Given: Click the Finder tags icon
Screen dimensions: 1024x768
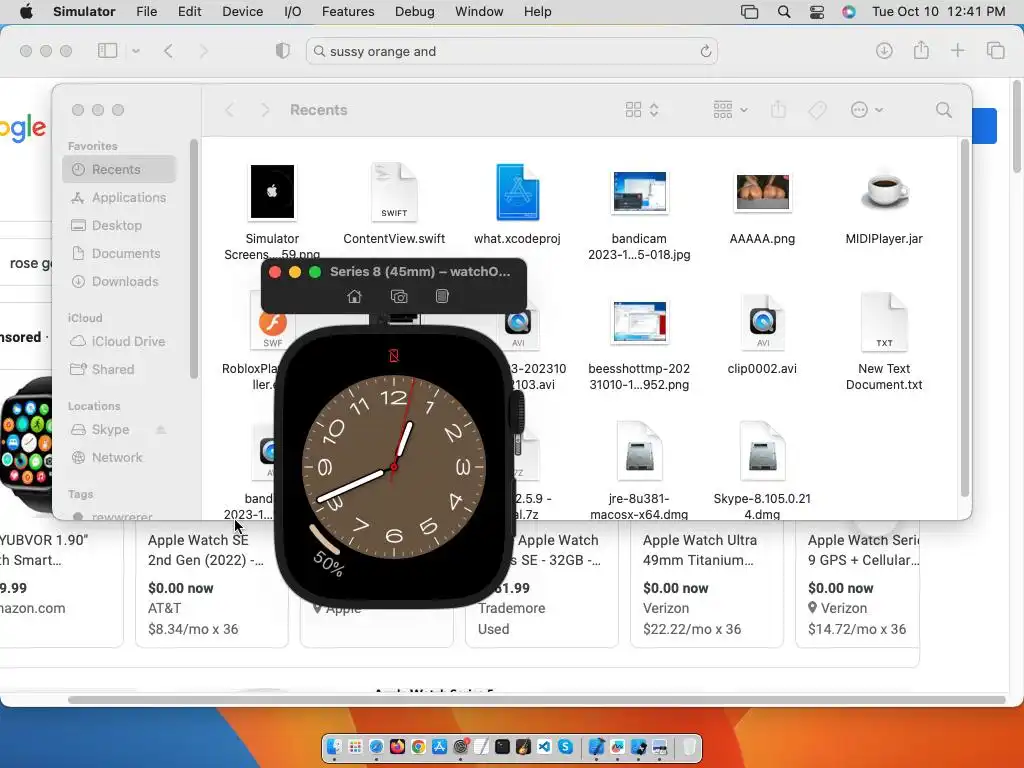Looking at the screenshot, I should pos(817,110).
